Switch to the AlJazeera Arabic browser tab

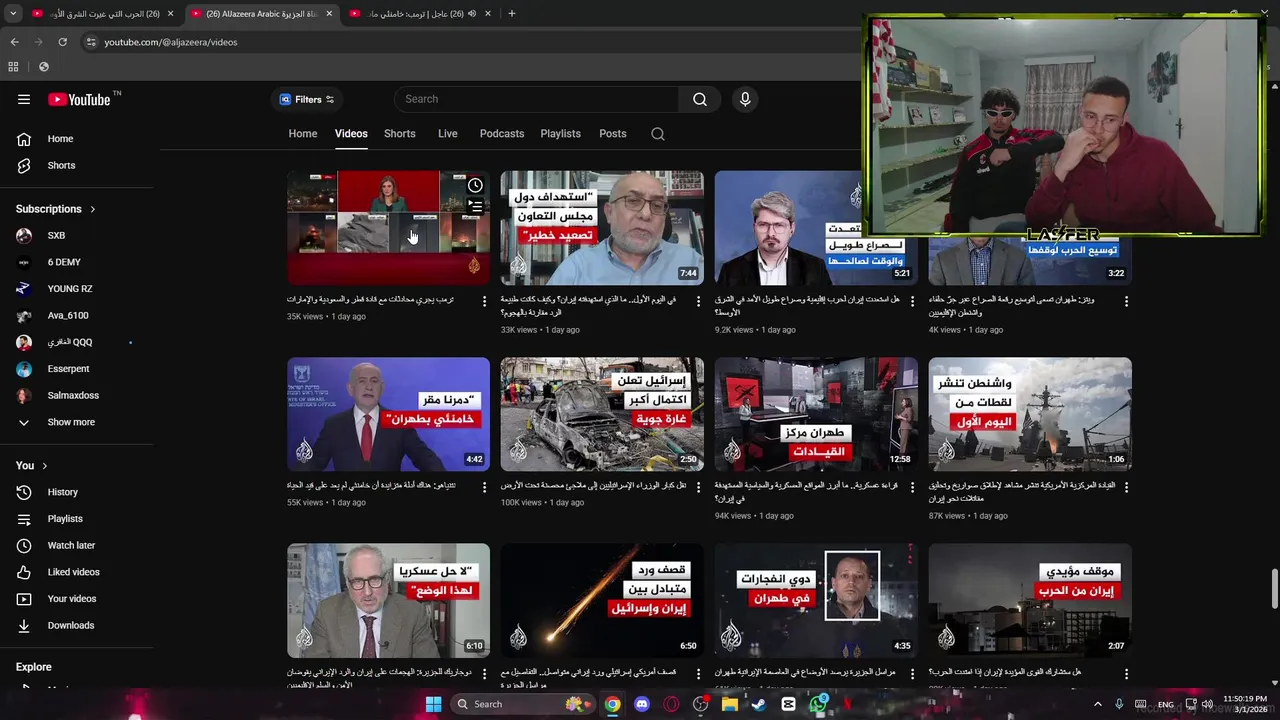point(263,14)
